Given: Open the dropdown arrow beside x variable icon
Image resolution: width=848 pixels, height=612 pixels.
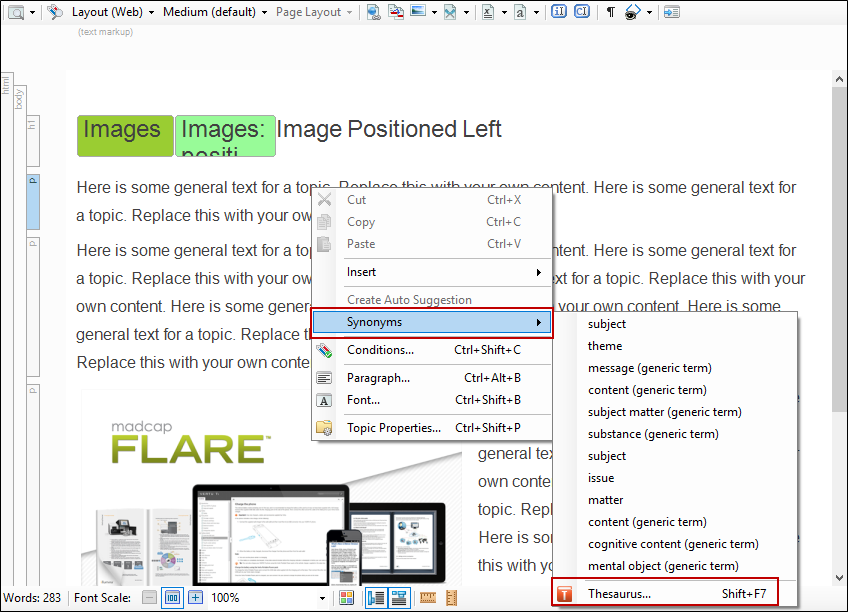Looking at the screenshot, I should pyautogui.click(x=504, y=12).
